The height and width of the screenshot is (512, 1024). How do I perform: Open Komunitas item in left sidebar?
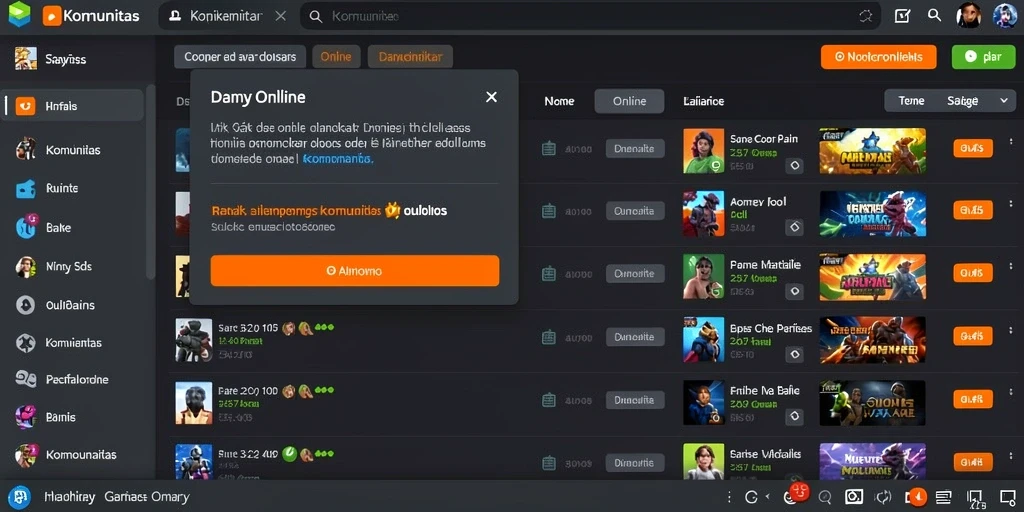[x=72, y=150]
